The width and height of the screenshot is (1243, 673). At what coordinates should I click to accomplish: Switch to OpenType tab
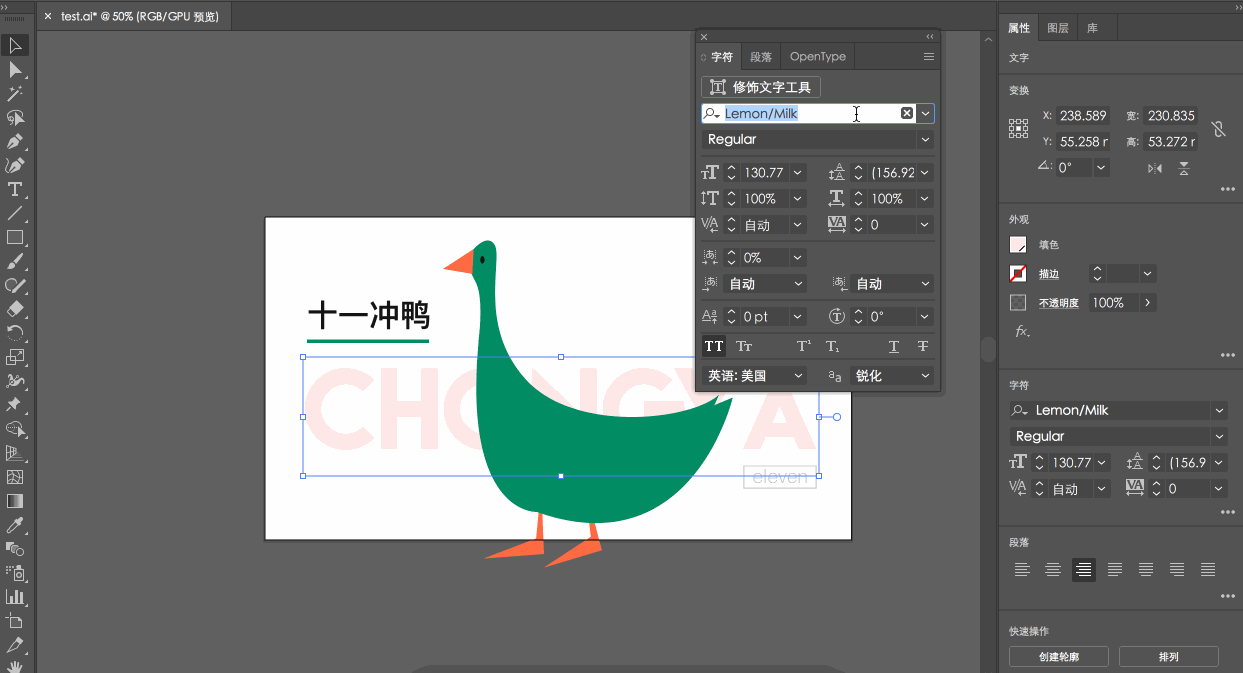pos(818,57)
